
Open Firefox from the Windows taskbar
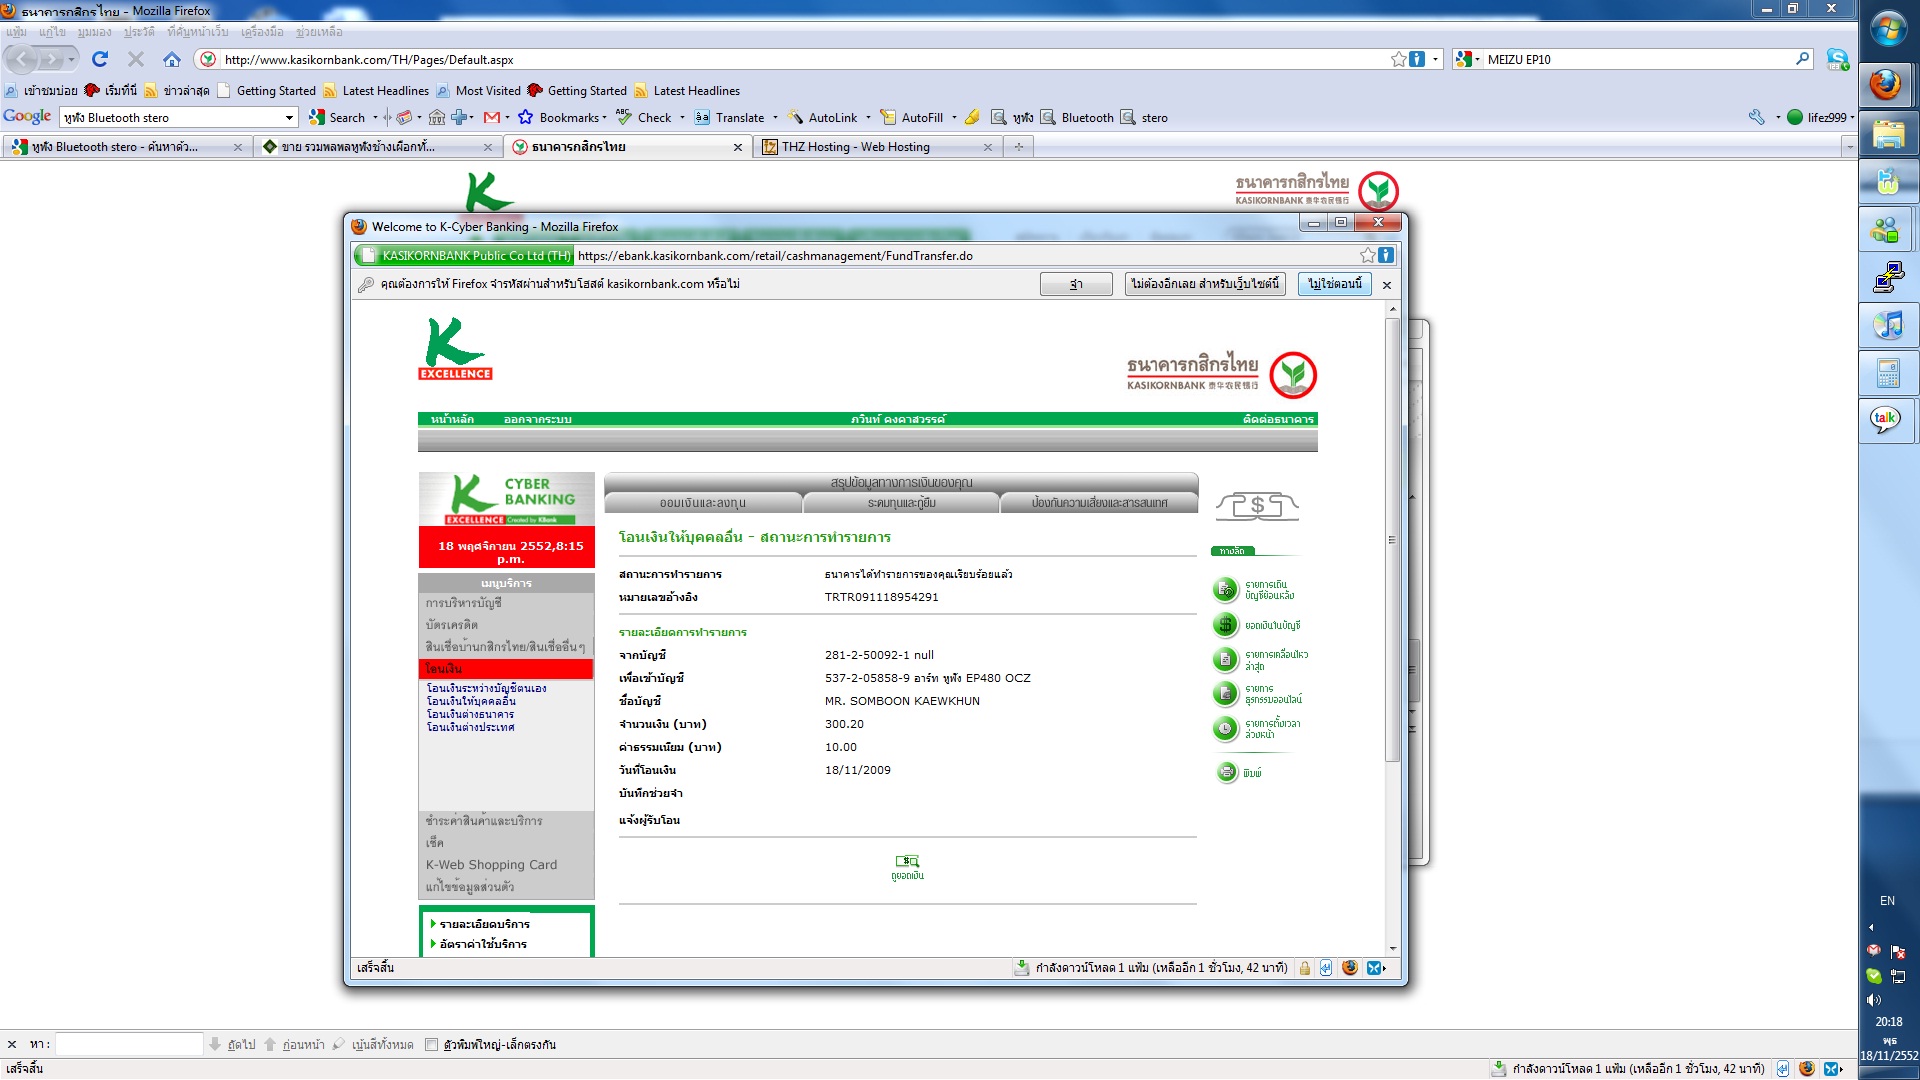point(1887,85)
